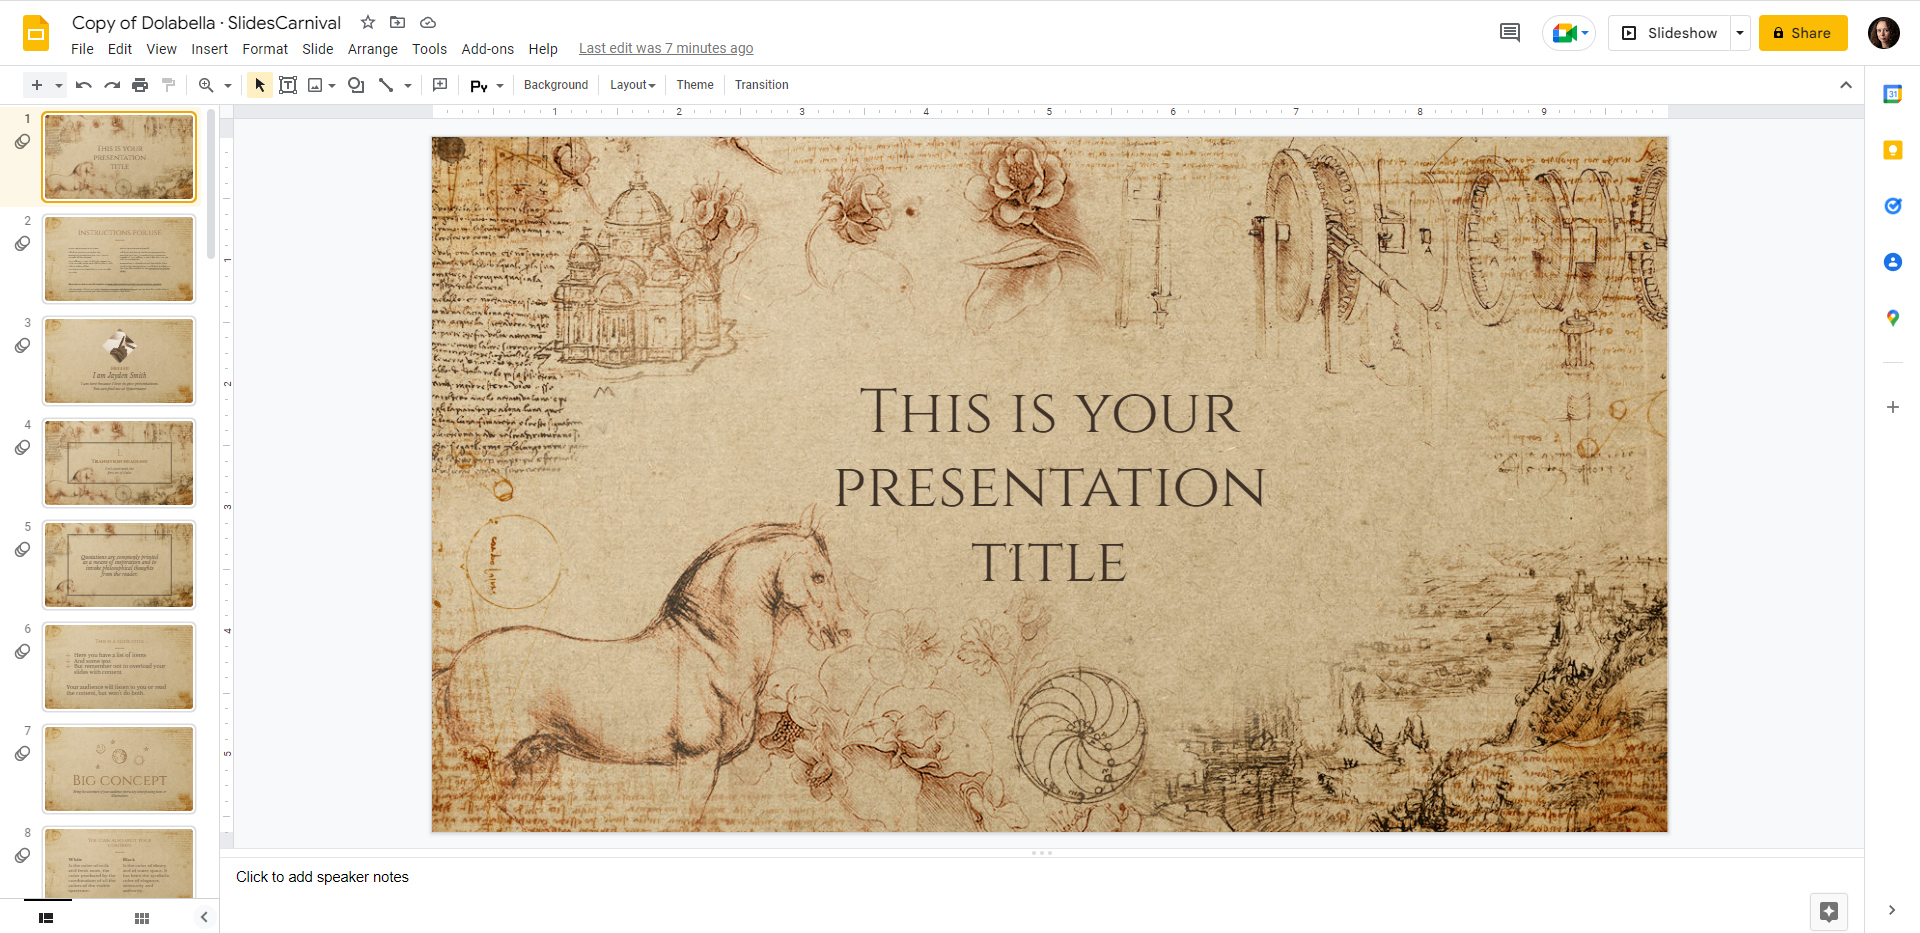Select slide 3 'I am Jayden Smith' thumbnail
1920x933 pixels.
click(x=119, y=361)
